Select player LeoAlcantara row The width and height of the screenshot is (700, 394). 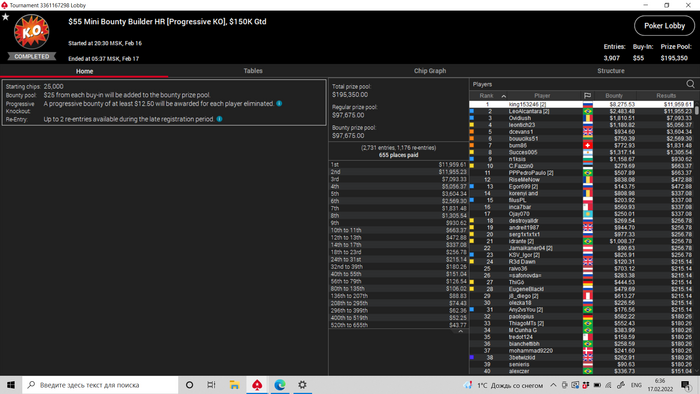point(582,112)
